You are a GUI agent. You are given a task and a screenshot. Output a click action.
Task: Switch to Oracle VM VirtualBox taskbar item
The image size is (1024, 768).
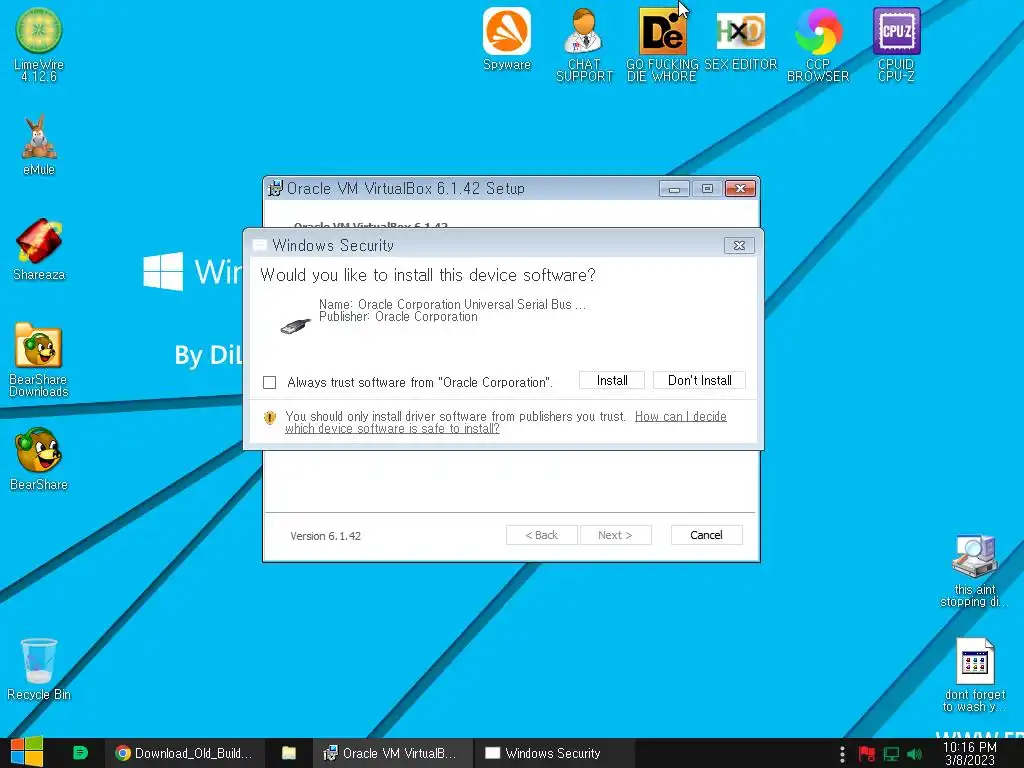coord(391,753)
